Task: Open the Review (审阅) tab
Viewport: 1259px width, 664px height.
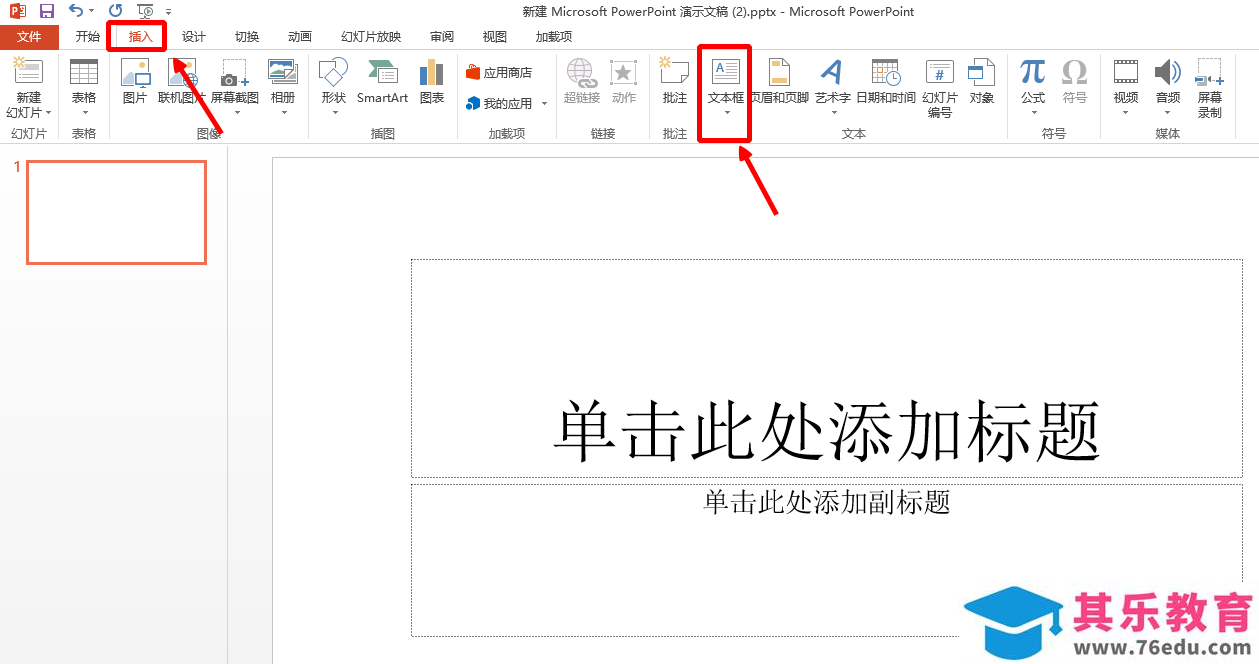Action: click(x=442, y=37)
